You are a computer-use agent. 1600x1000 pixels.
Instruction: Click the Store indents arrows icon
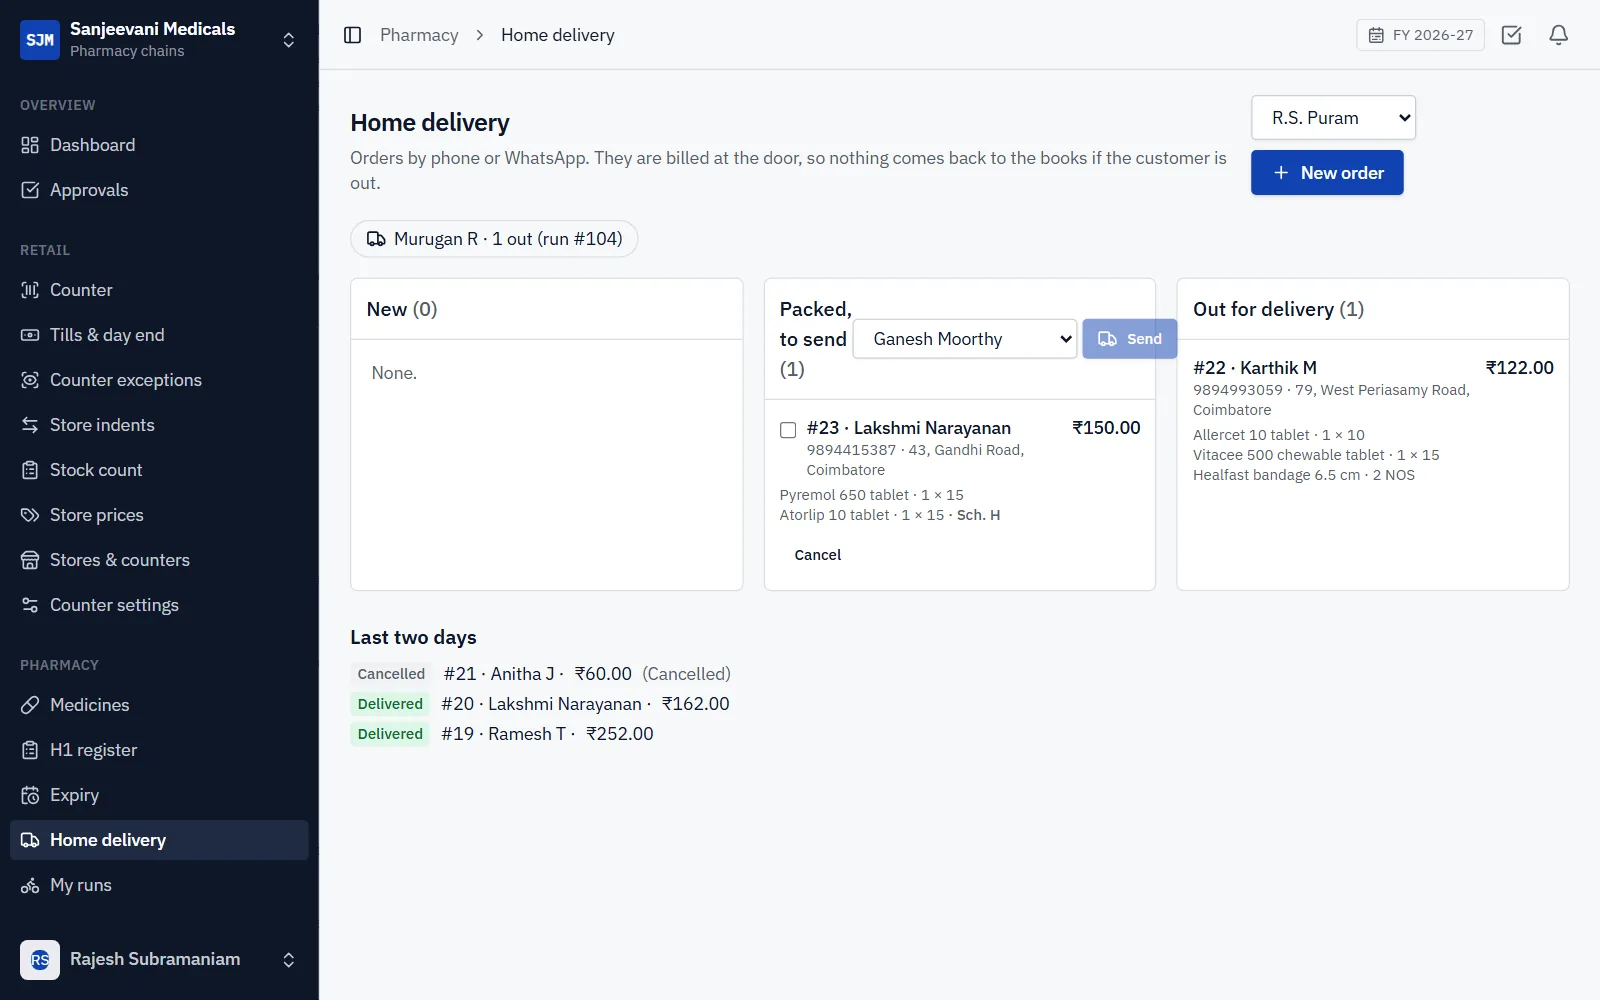30,425
